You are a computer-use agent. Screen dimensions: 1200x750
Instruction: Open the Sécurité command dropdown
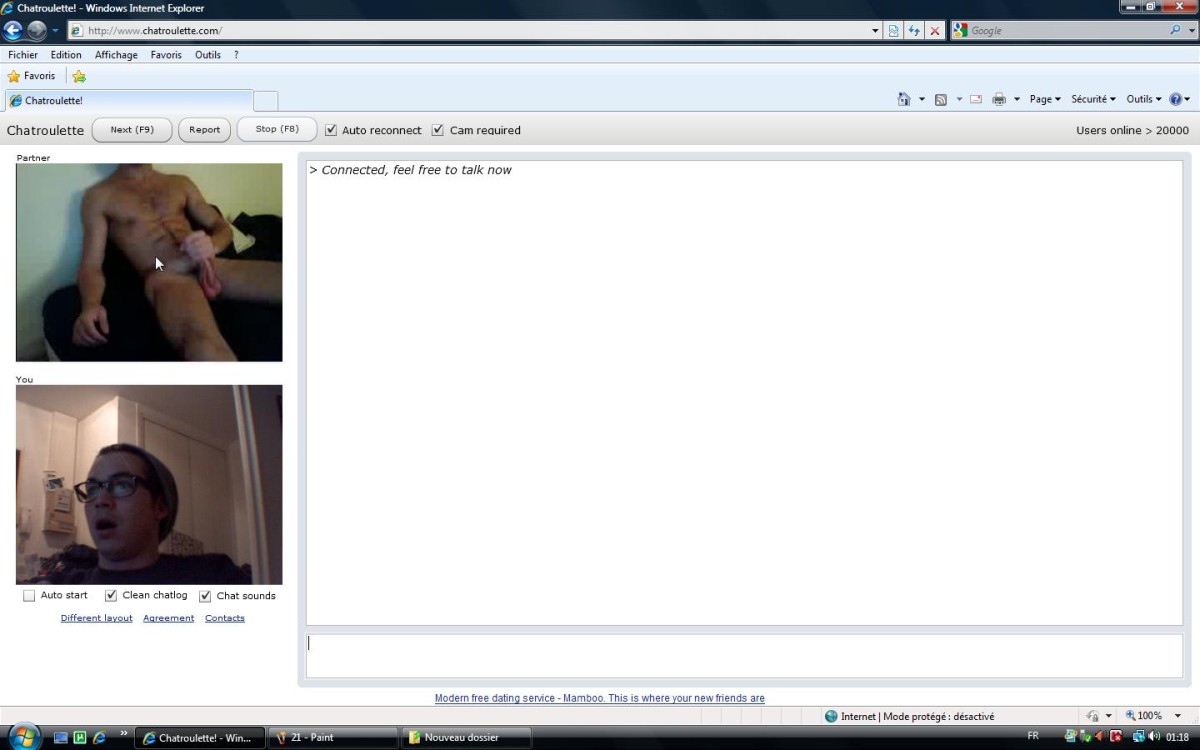point(1093,99)
